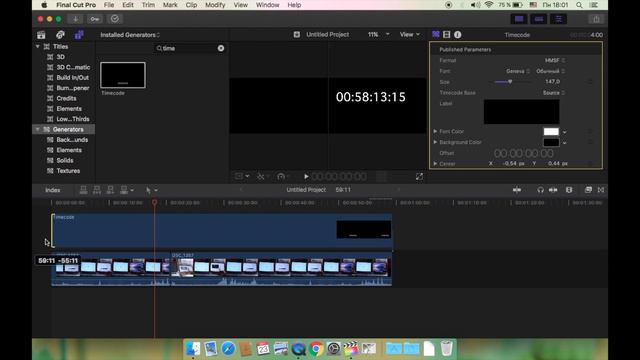Expand the Center parameter disclosure triangle

tap(435, 164)
